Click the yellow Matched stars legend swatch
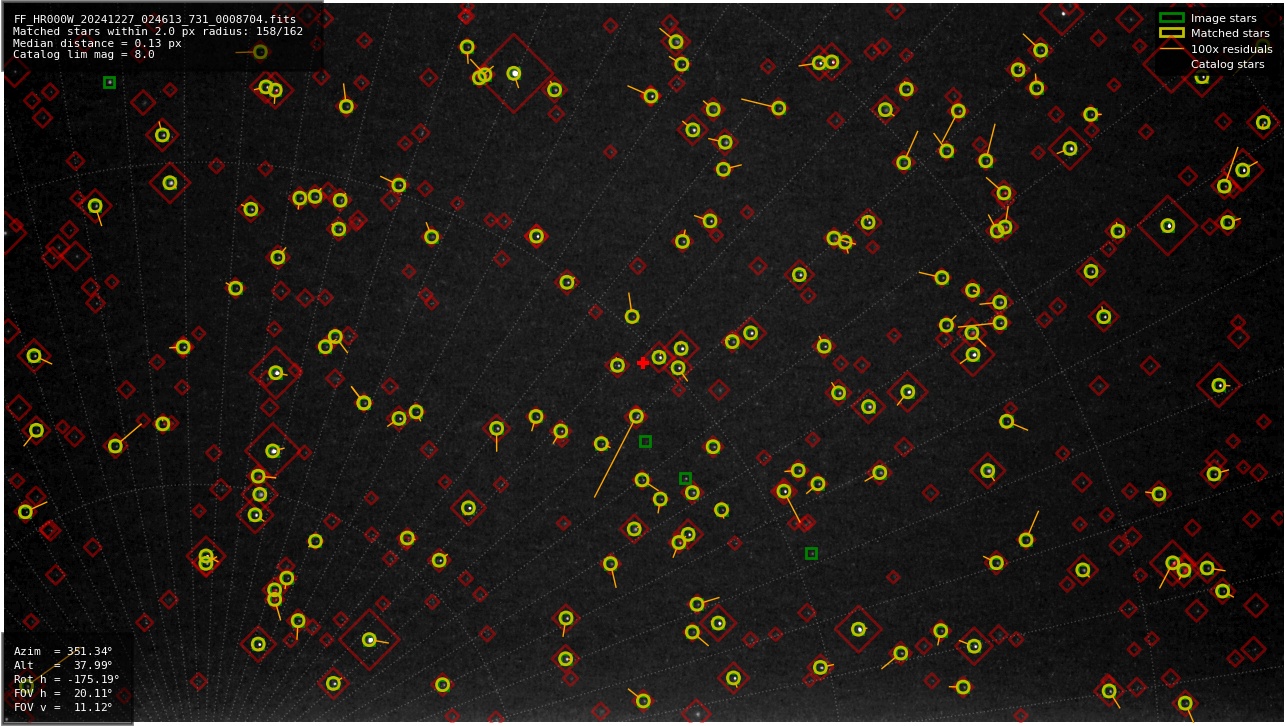The width and height of the screenshot is (1286, 726). (1171, 33)
